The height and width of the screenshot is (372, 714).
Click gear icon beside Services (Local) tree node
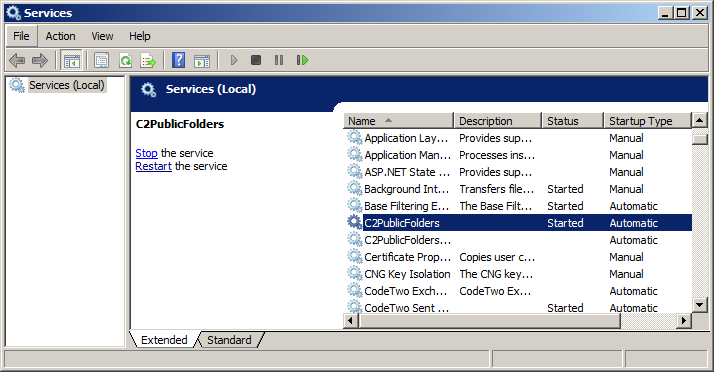17,85
